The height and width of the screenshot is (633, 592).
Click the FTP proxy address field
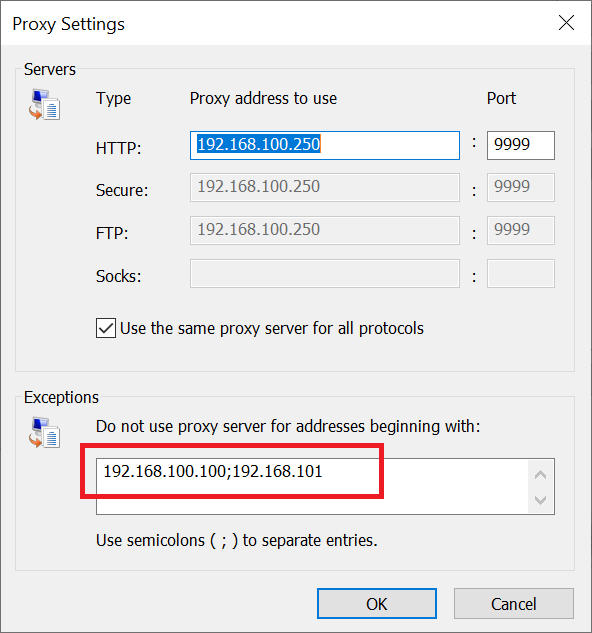pyautogui.click(x=325, y=230)
